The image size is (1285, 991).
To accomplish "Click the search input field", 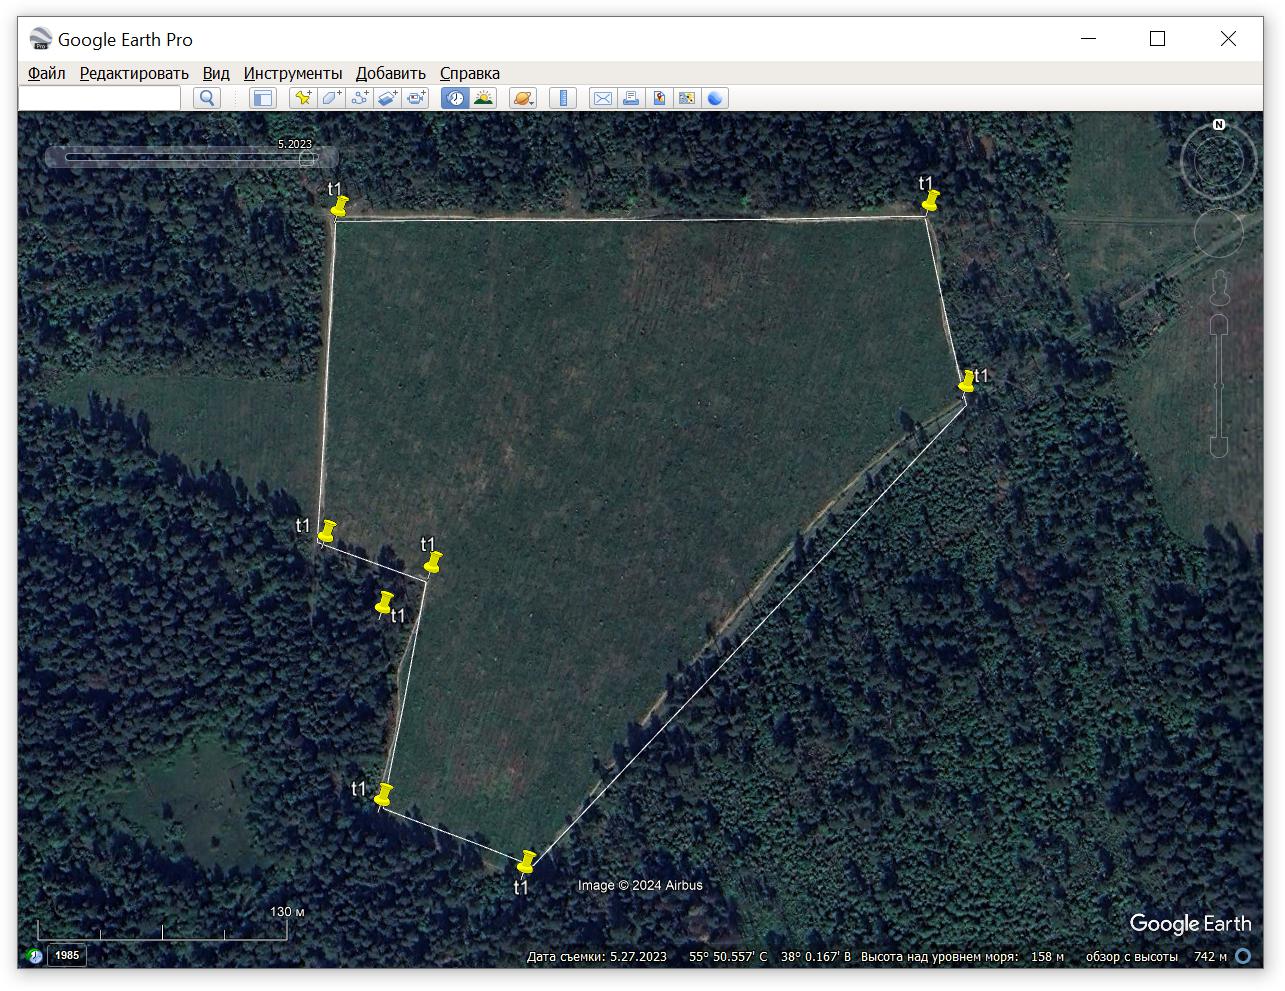I will pos(100,98).
